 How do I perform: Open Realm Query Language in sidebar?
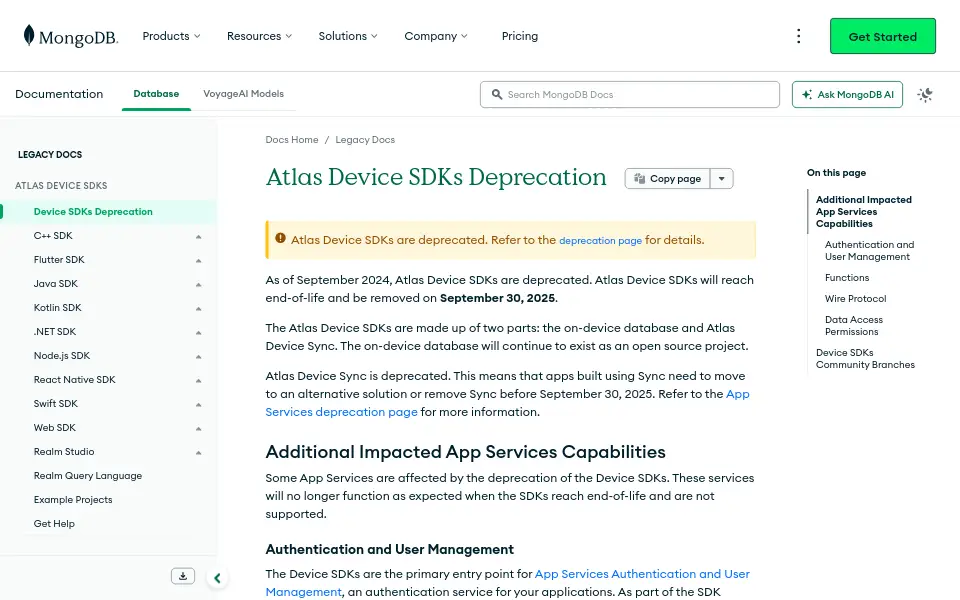click(88, 476)
